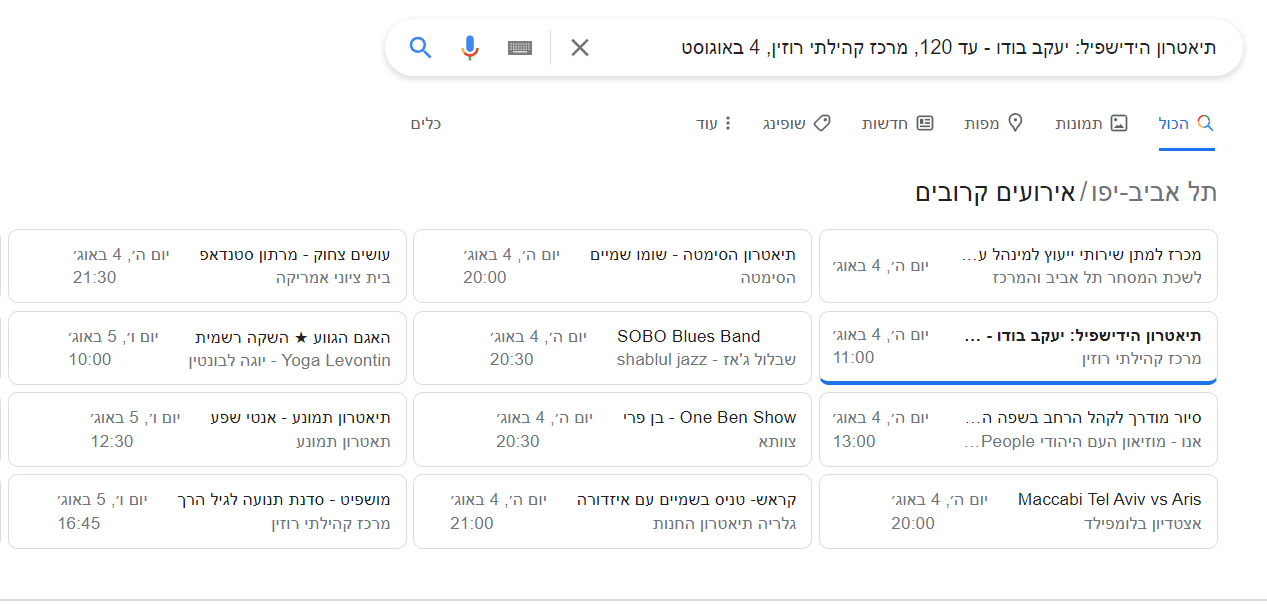Click the אצטדיון בלומפילד venue text
The width and height of the screenshot is (1267, 604).
1143,523
